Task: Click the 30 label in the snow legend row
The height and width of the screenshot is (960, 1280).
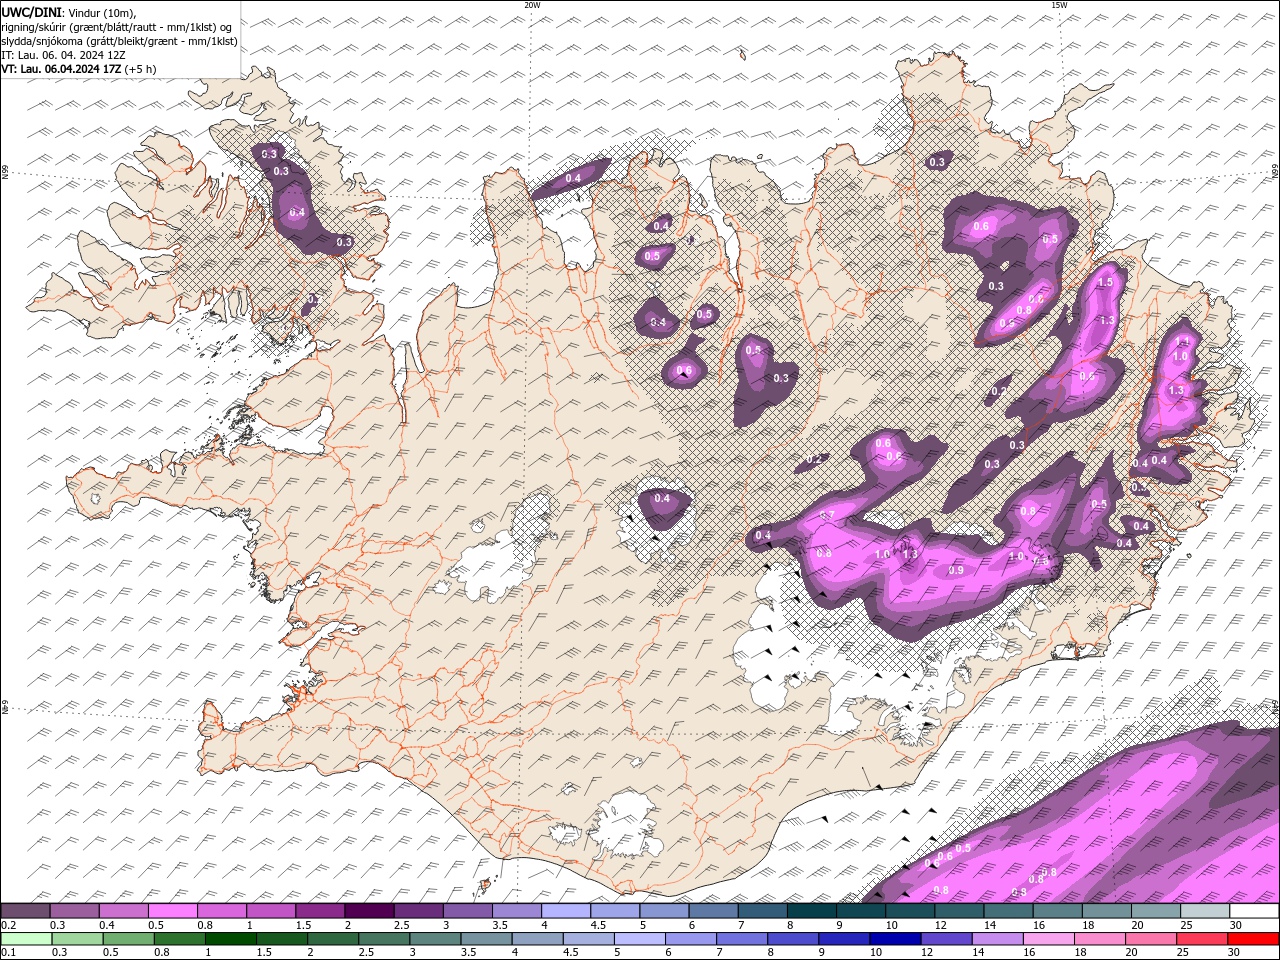Action: [x=1236, y=925]
